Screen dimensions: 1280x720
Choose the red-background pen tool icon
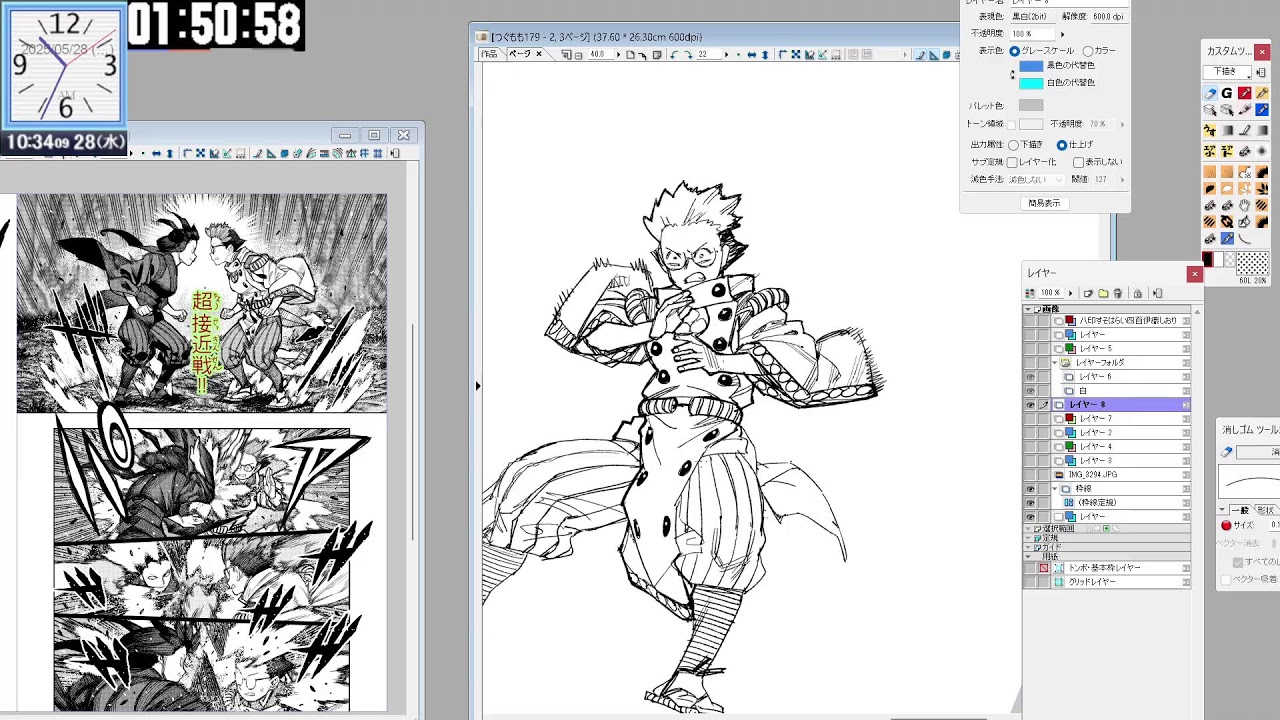click(x=1245, y=93)
